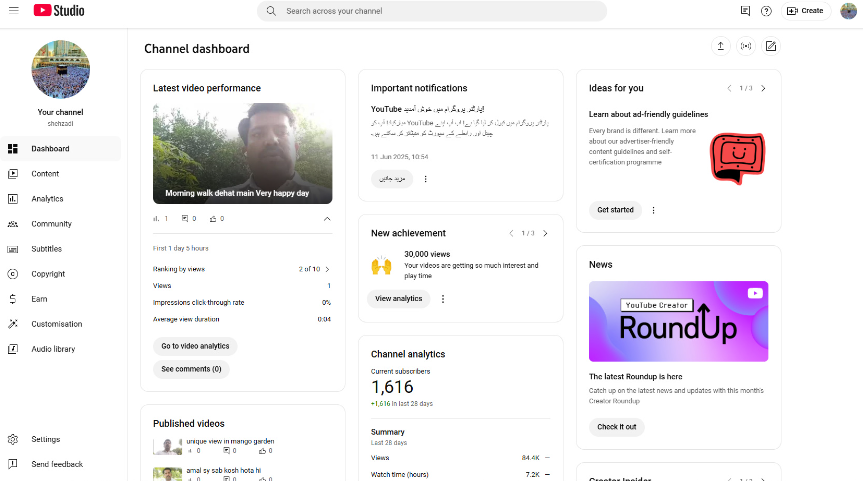Click the 1,616 current subscribers count

pos(392,387)
